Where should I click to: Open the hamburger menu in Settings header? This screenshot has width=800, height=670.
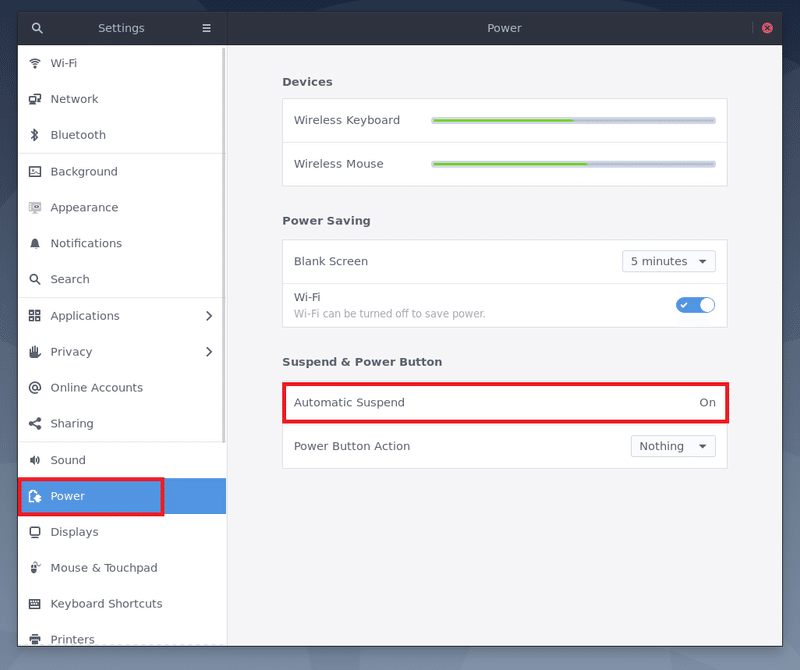pos(207,28)
